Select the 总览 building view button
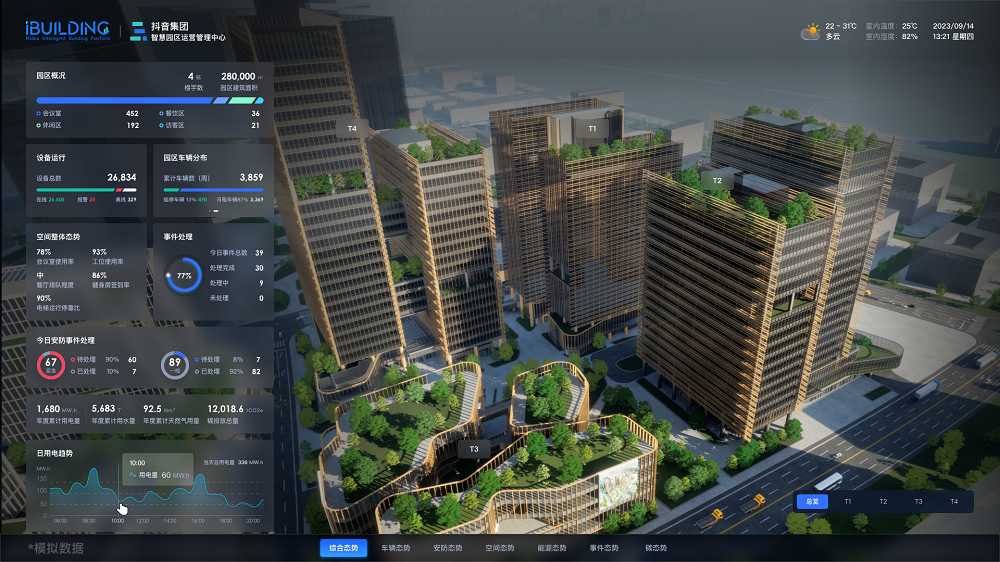1000x562 pixels. point(812,501)
